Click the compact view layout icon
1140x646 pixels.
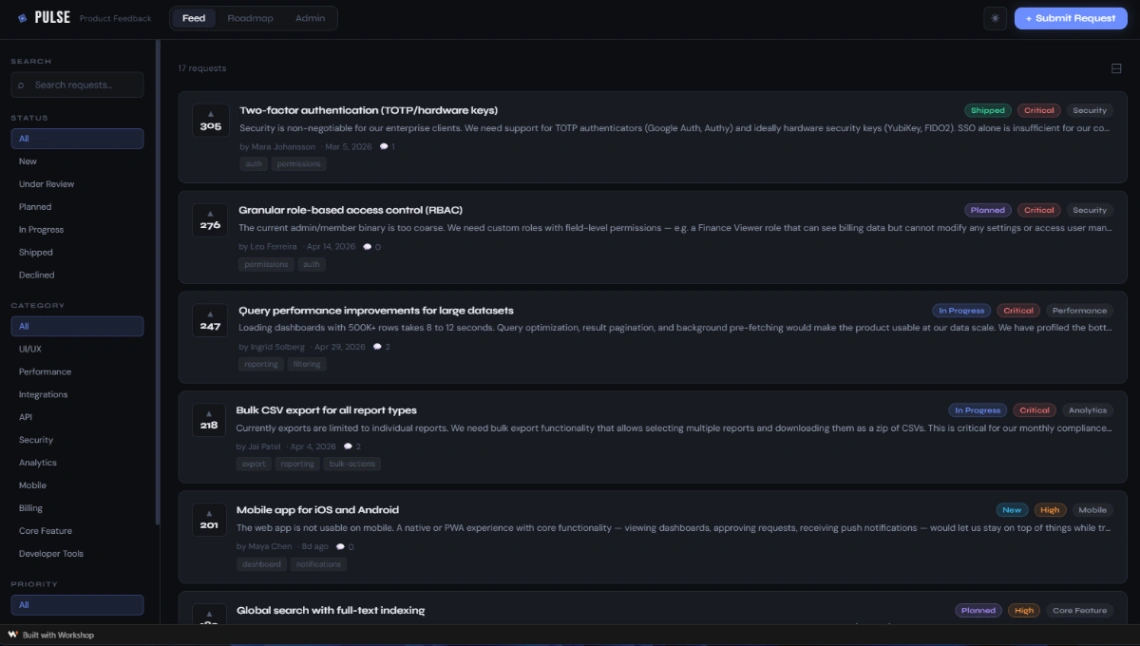pyautogui.click(x=1116, y=68)
